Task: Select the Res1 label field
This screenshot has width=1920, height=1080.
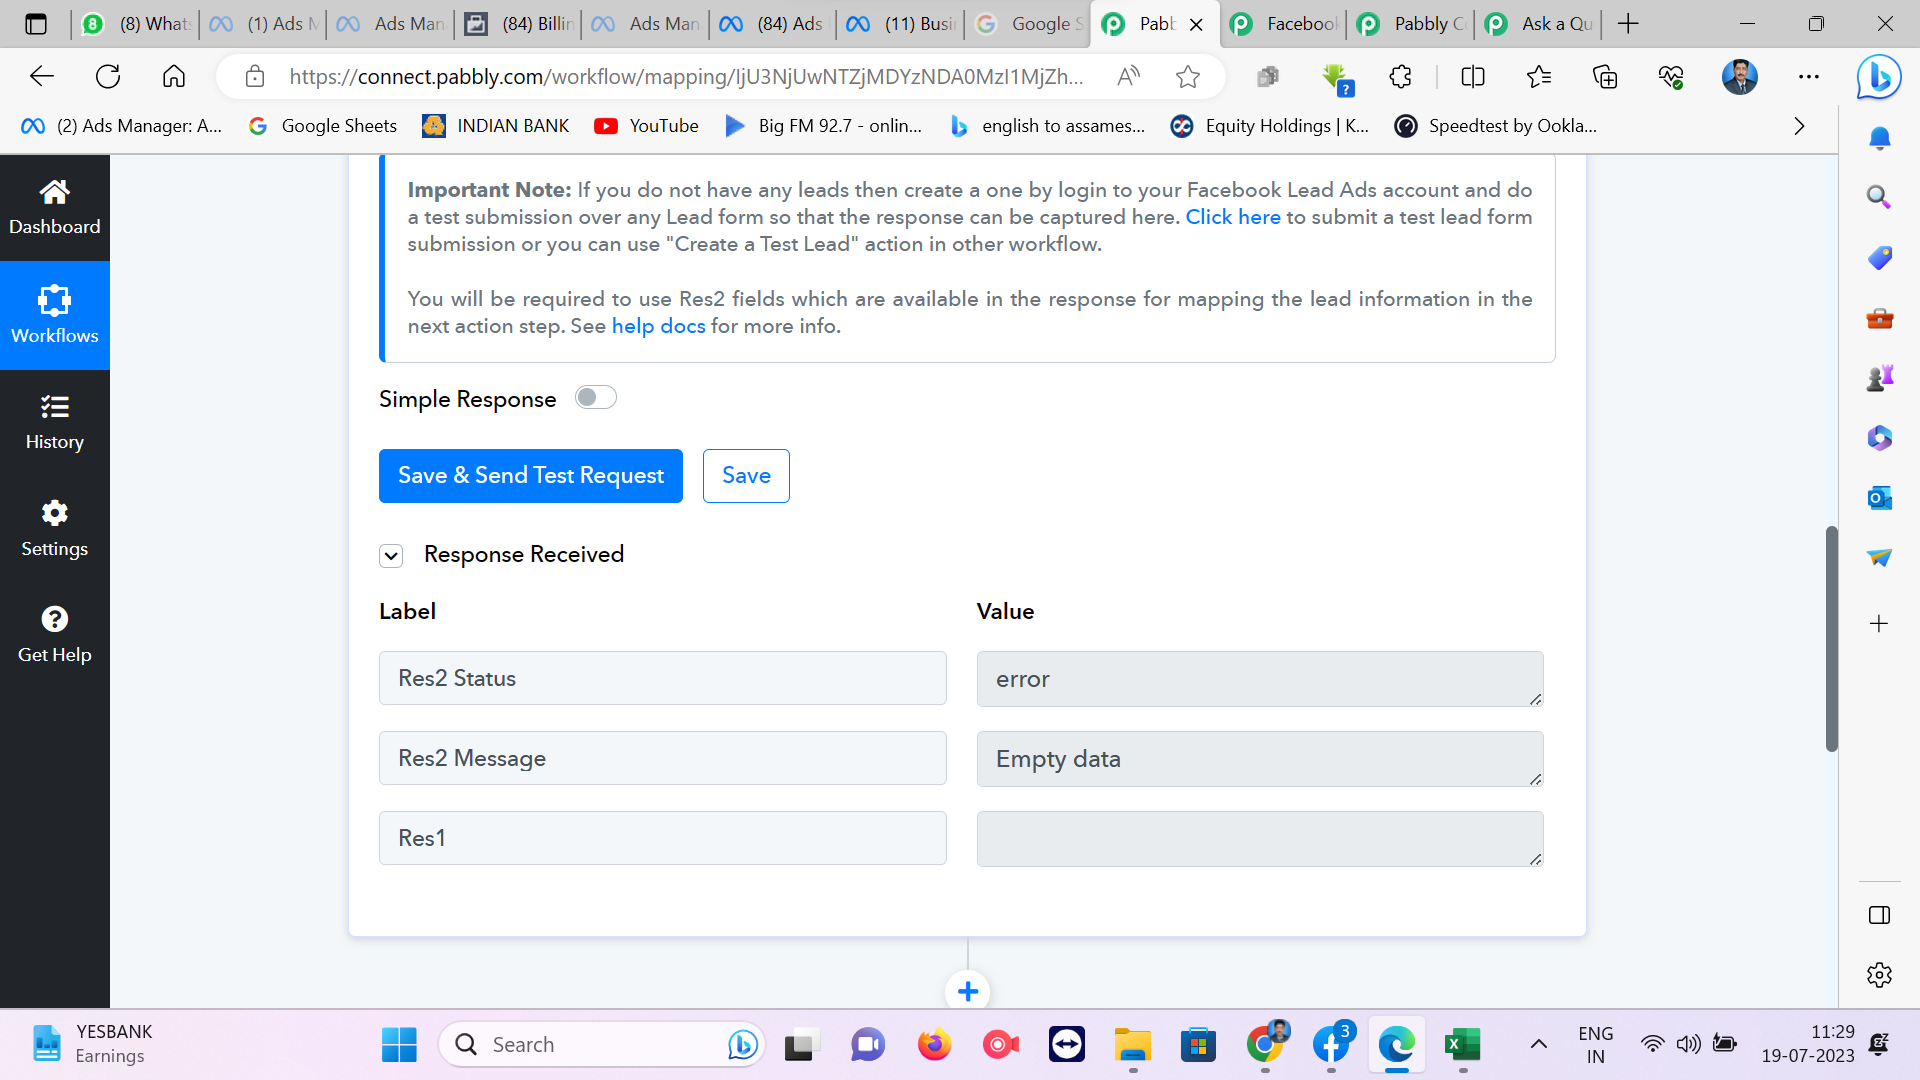Action: (663, 838)
